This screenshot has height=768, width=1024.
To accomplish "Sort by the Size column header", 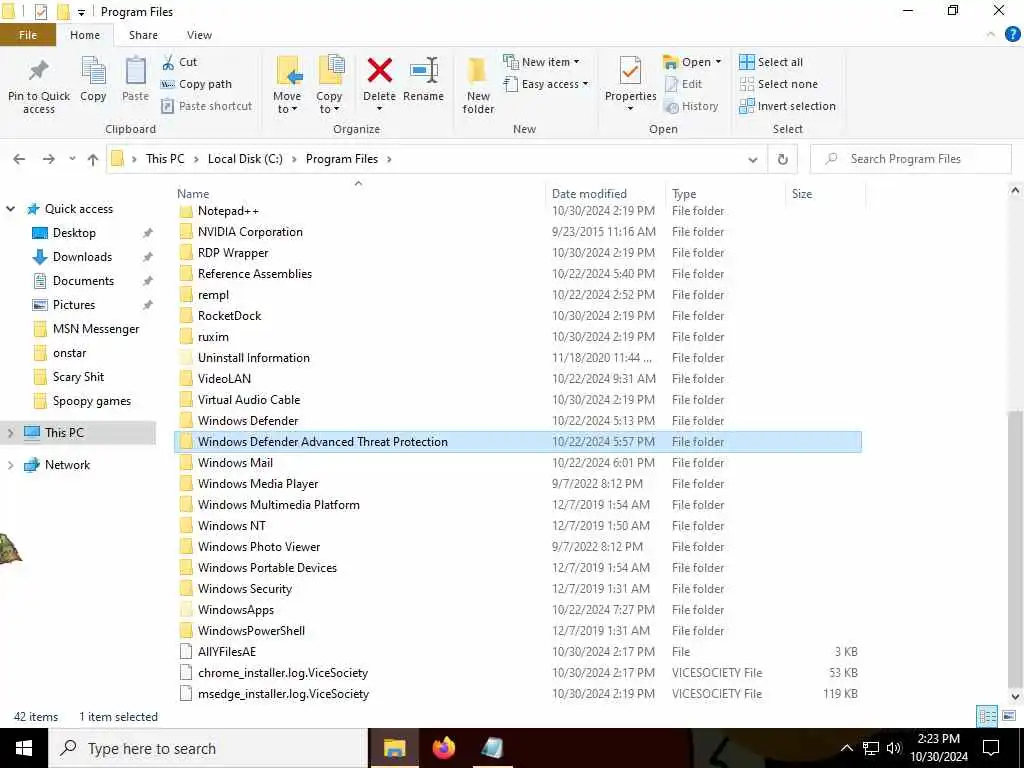I will pyautogui.click(x=825, y=194).
